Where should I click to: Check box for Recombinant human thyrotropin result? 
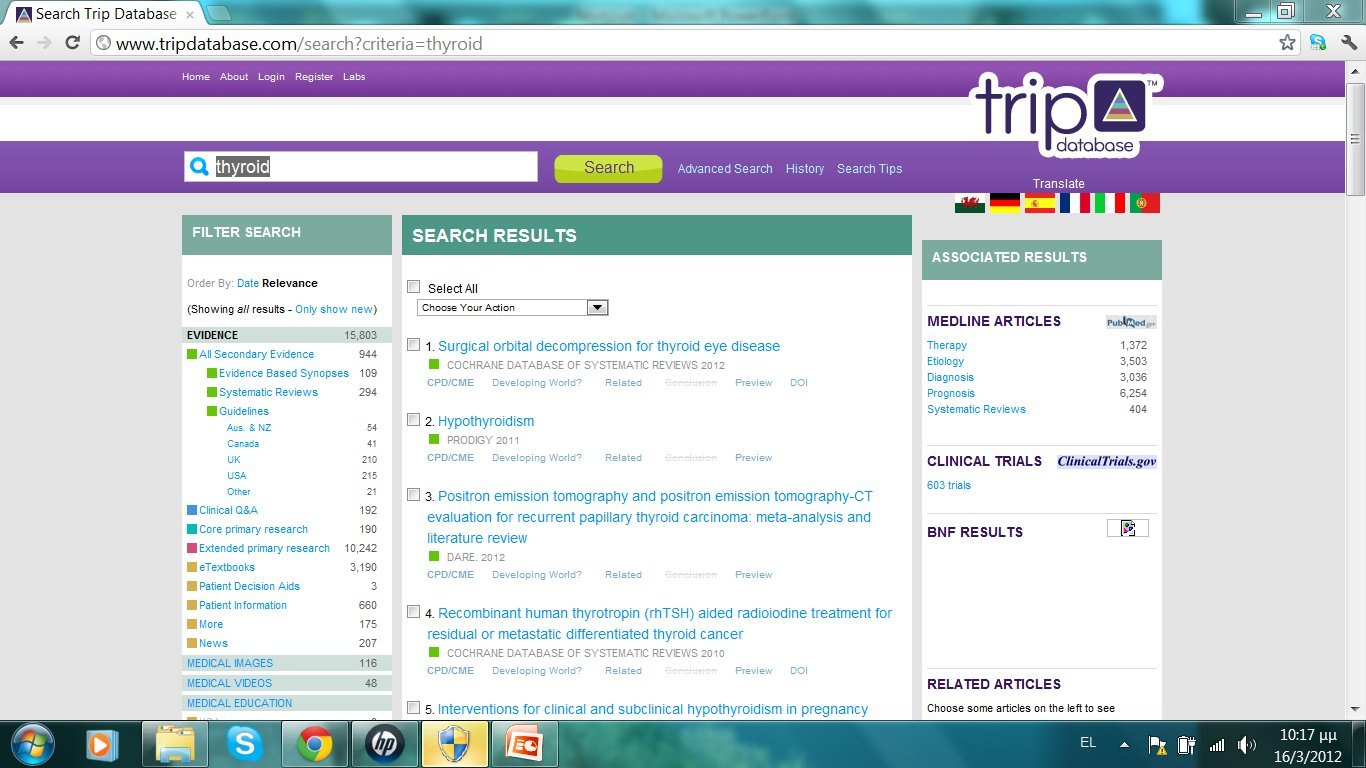(414, 612)
